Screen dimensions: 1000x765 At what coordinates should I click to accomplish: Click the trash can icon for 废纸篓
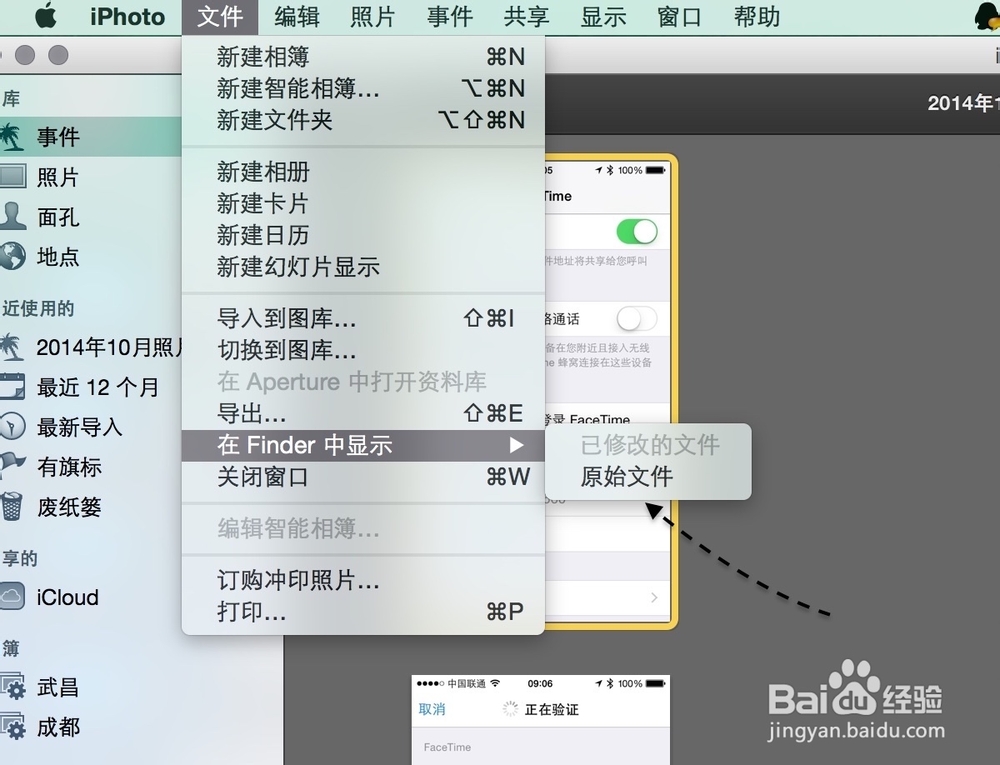click(11, 506)
